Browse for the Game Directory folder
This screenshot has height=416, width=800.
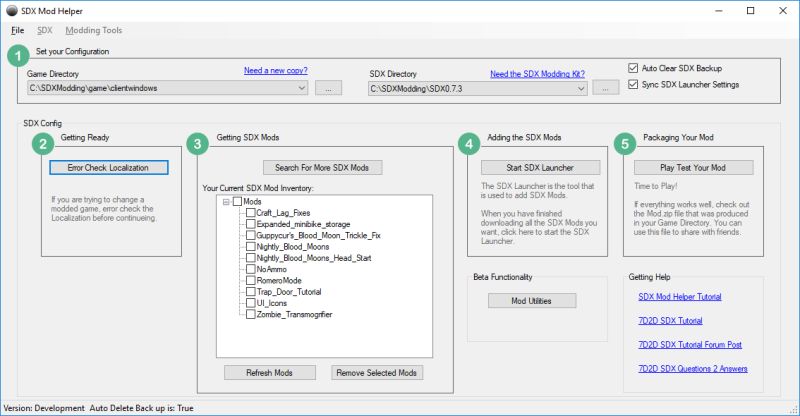click(329, 88)
